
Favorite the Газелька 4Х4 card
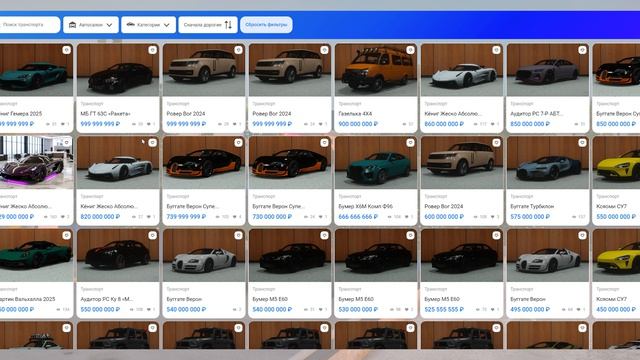[410, 50]
